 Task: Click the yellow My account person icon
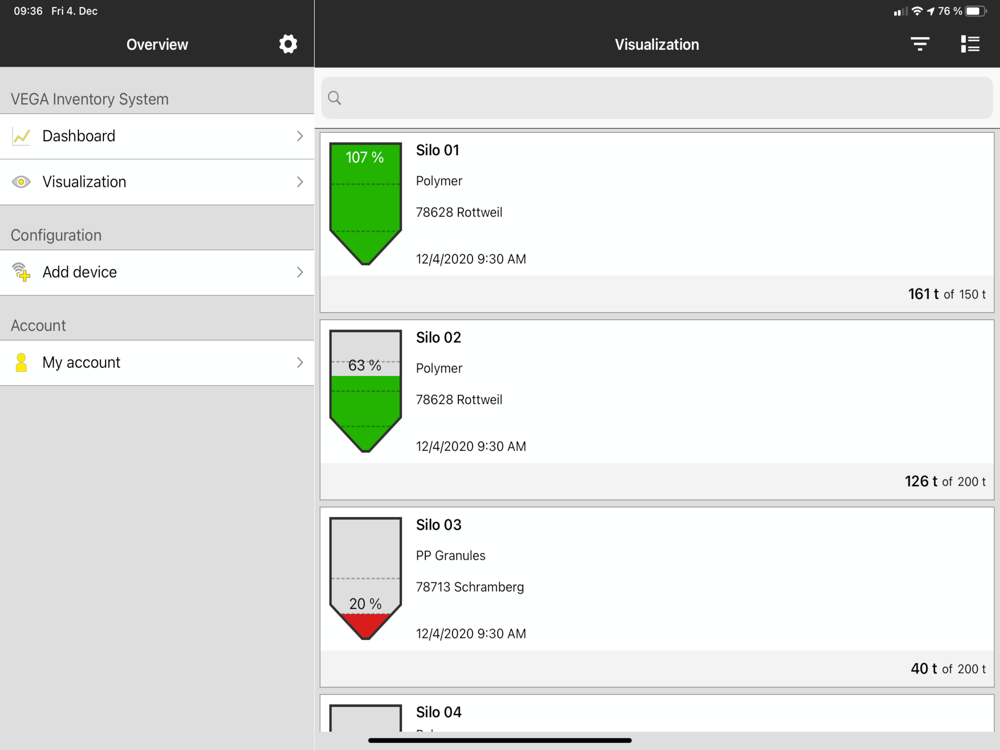click(x=21, y=363)
